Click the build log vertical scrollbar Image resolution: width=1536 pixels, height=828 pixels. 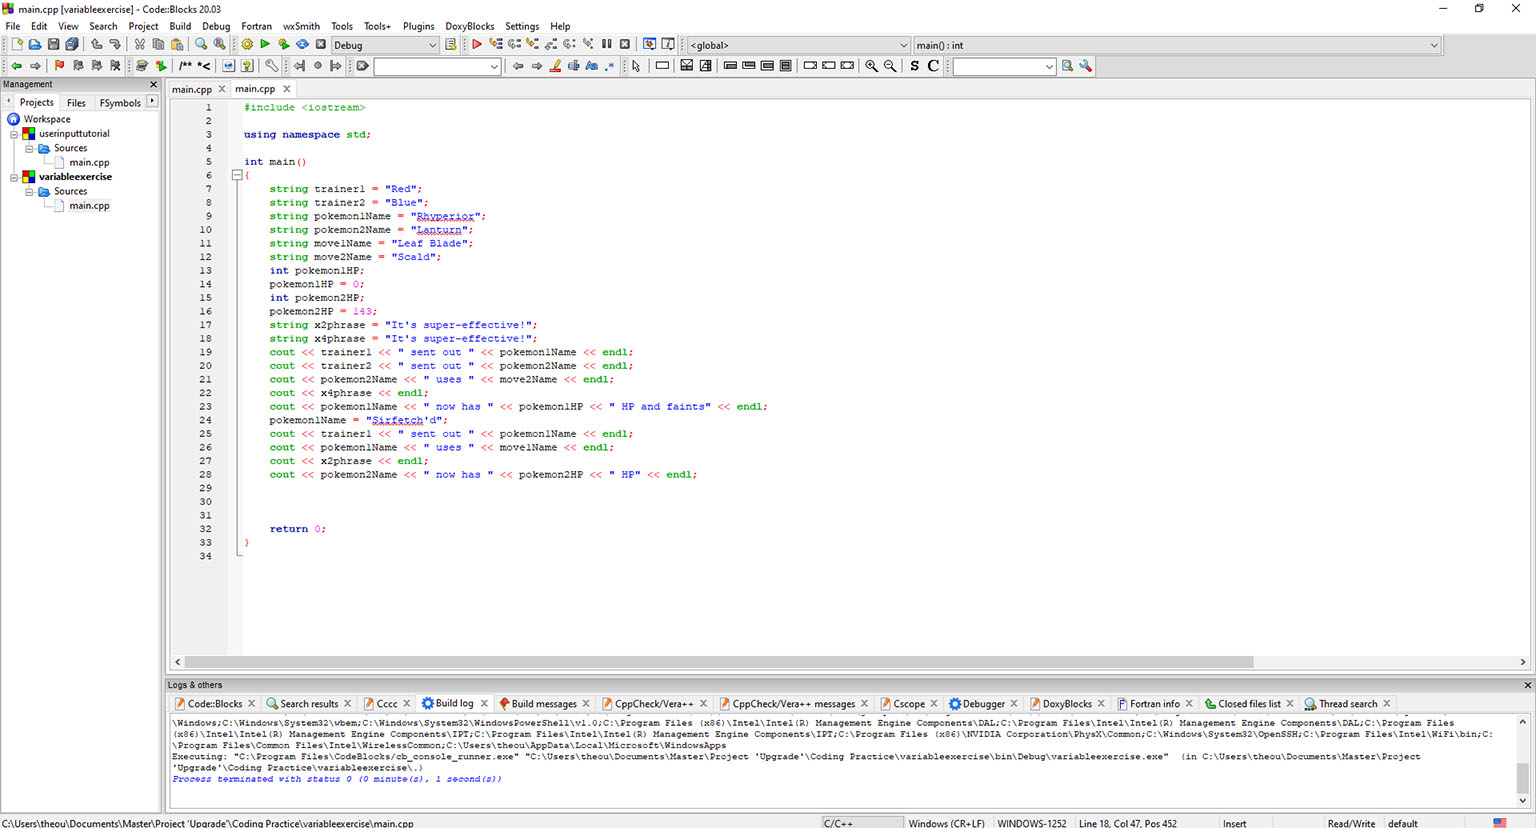[1523, 777]
